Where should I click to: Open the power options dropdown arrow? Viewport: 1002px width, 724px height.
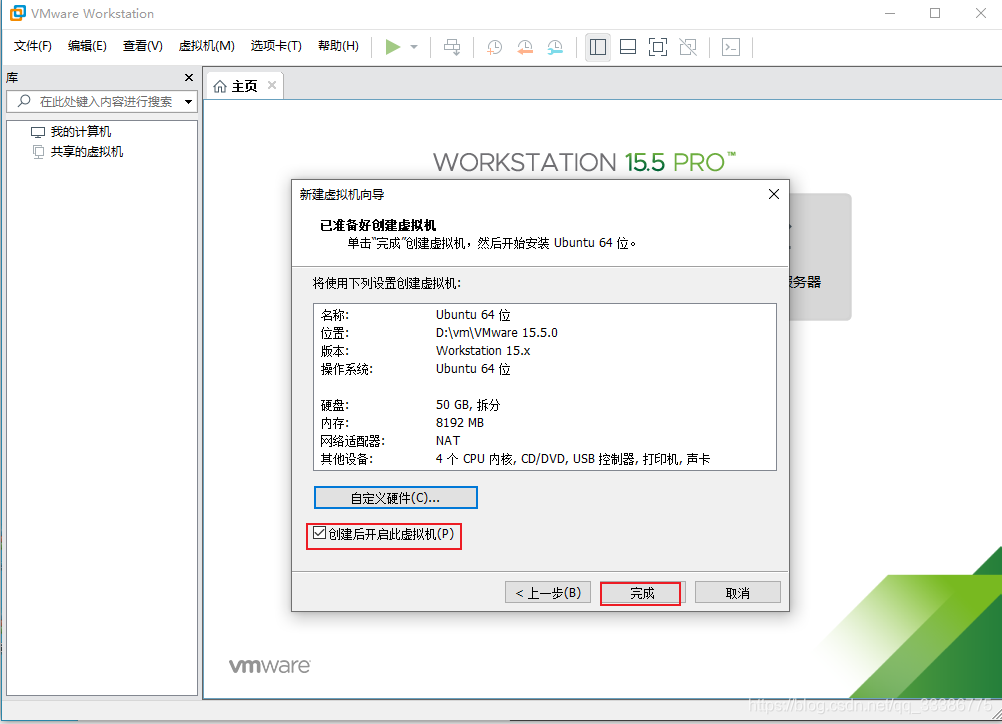[414, 47]
